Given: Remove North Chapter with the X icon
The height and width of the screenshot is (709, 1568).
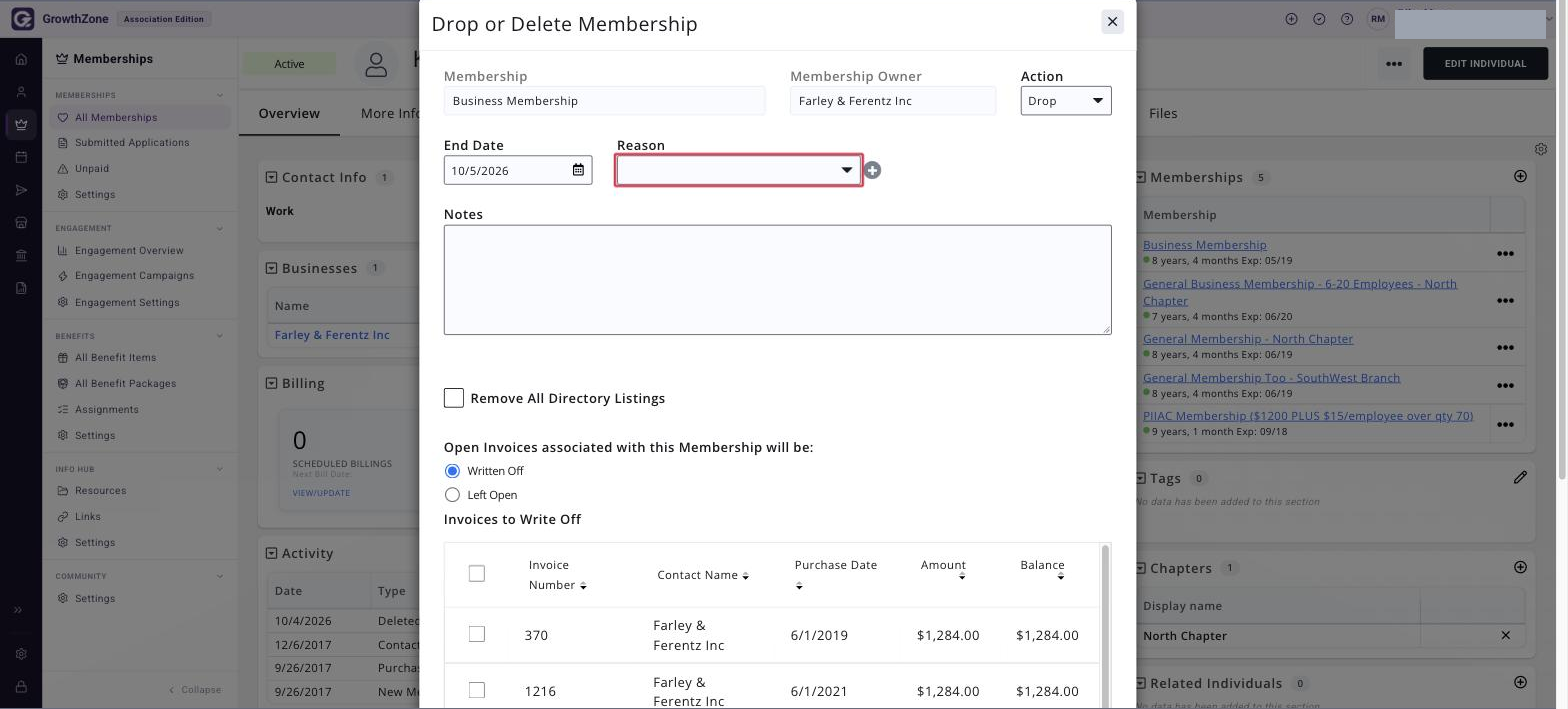Looking at the screenshot, I should coord(1506,636).
